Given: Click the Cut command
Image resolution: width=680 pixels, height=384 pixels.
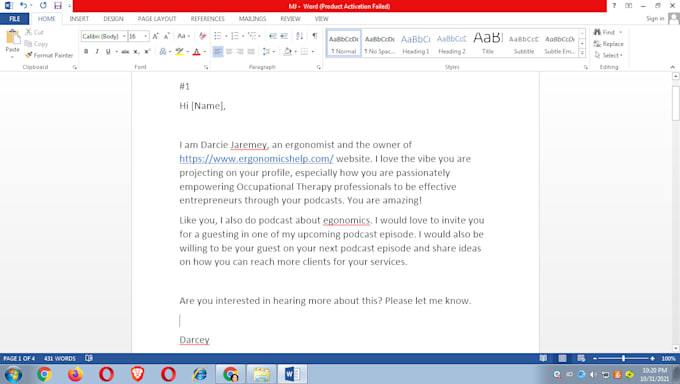Looking at the screenshot, I should click(x=35, y=32).
